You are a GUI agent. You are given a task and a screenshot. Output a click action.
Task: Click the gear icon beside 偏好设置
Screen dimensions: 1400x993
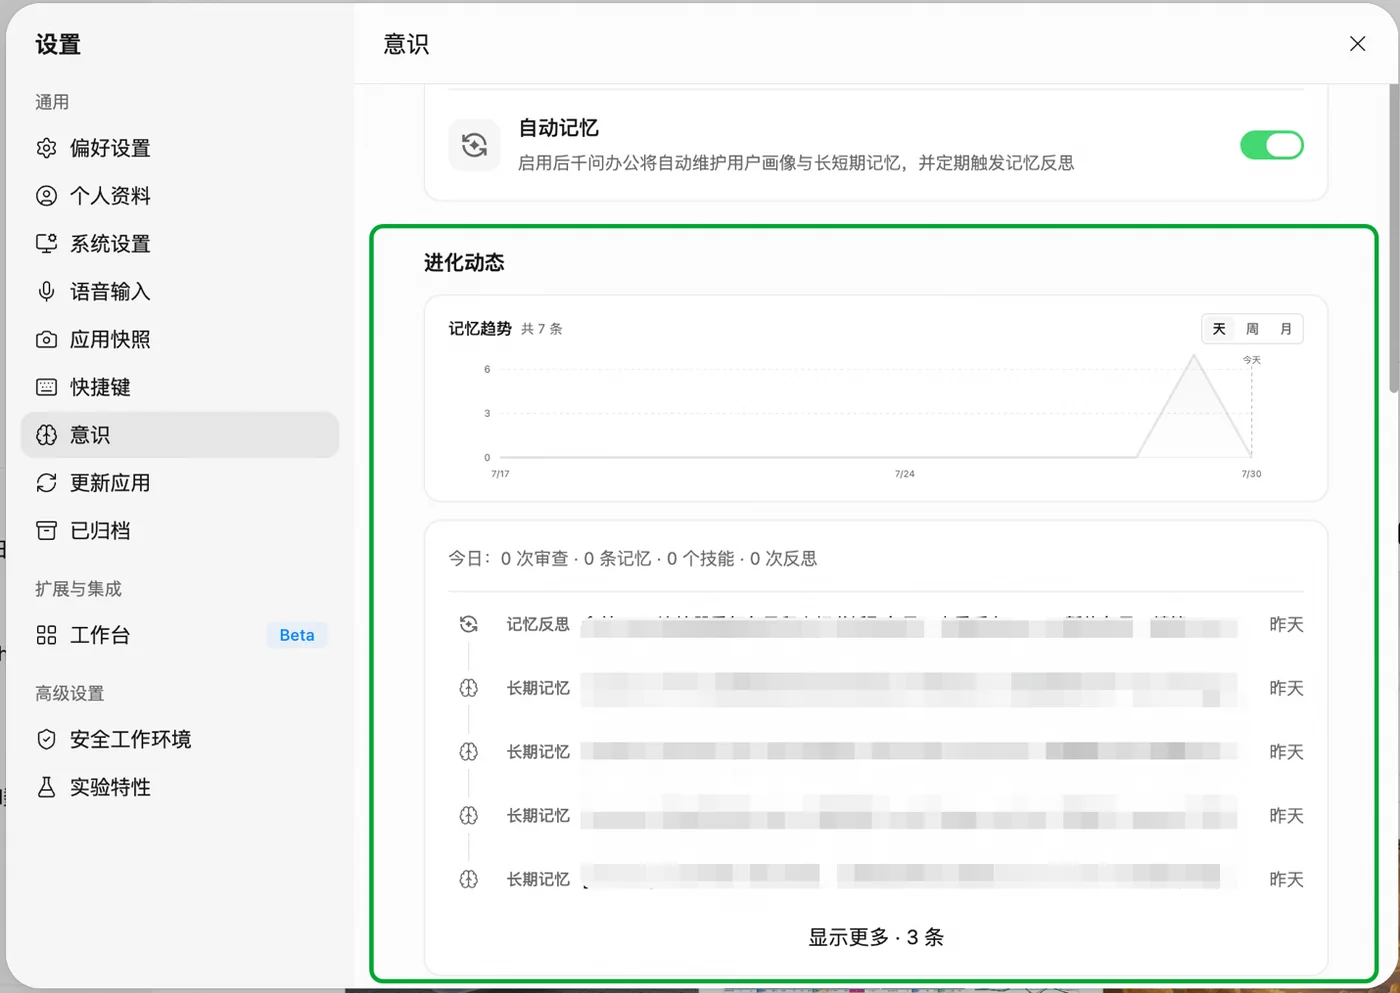46,148
